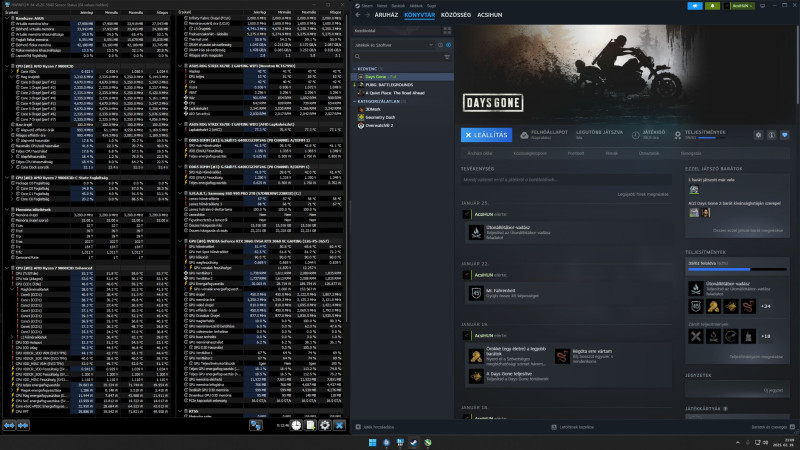Open Steam notifications bell
Viewport: 800px width, 450px height.
pos(712,6)
